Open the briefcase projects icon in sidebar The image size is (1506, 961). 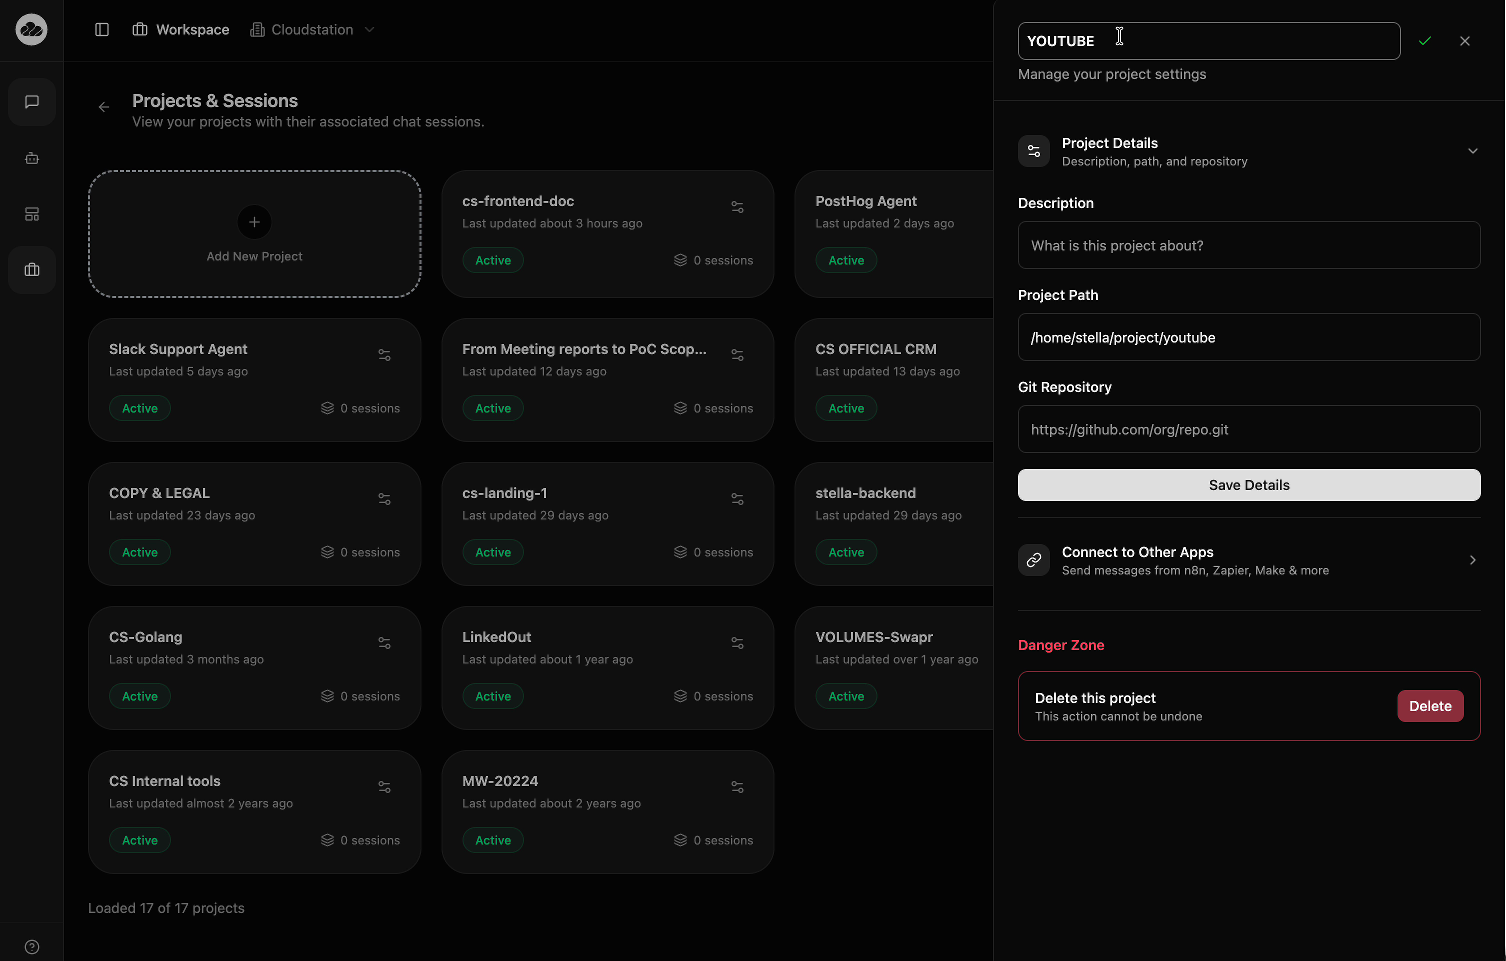(x=32, y=270)
